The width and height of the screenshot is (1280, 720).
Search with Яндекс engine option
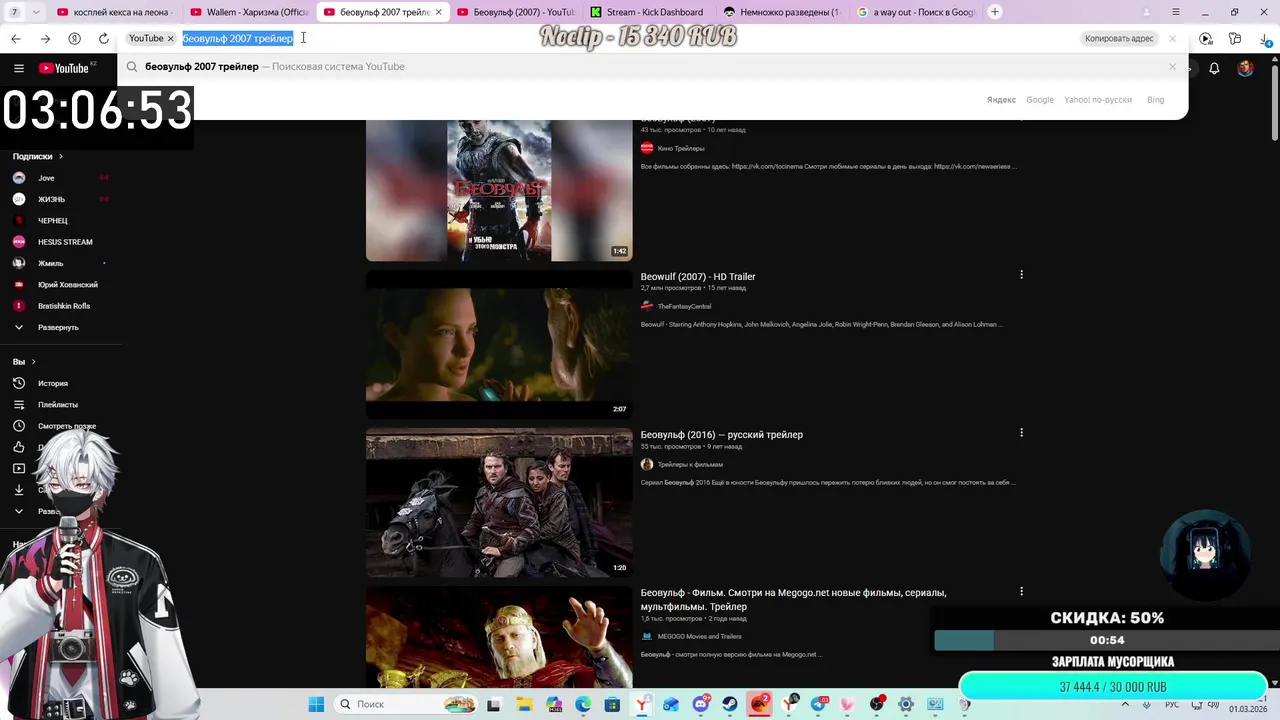pos(1001,100)
